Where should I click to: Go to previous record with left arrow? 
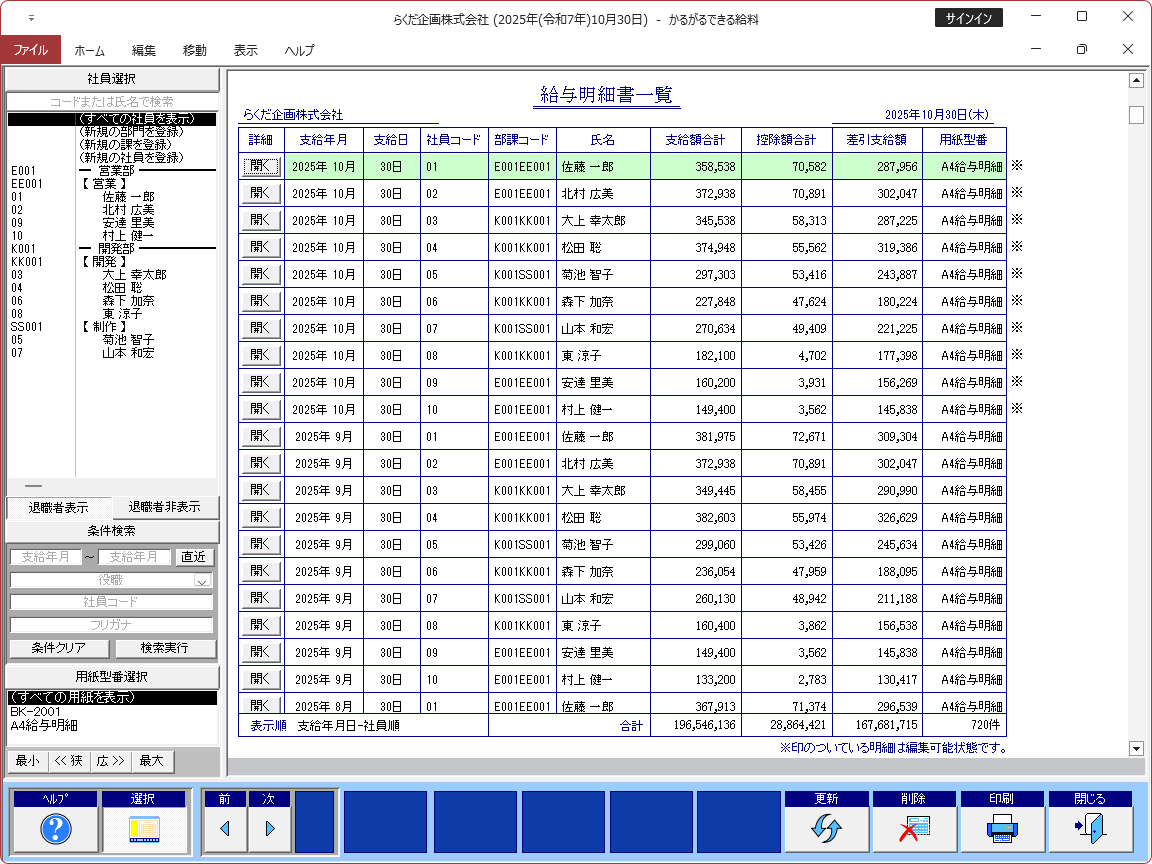[225, 828]
